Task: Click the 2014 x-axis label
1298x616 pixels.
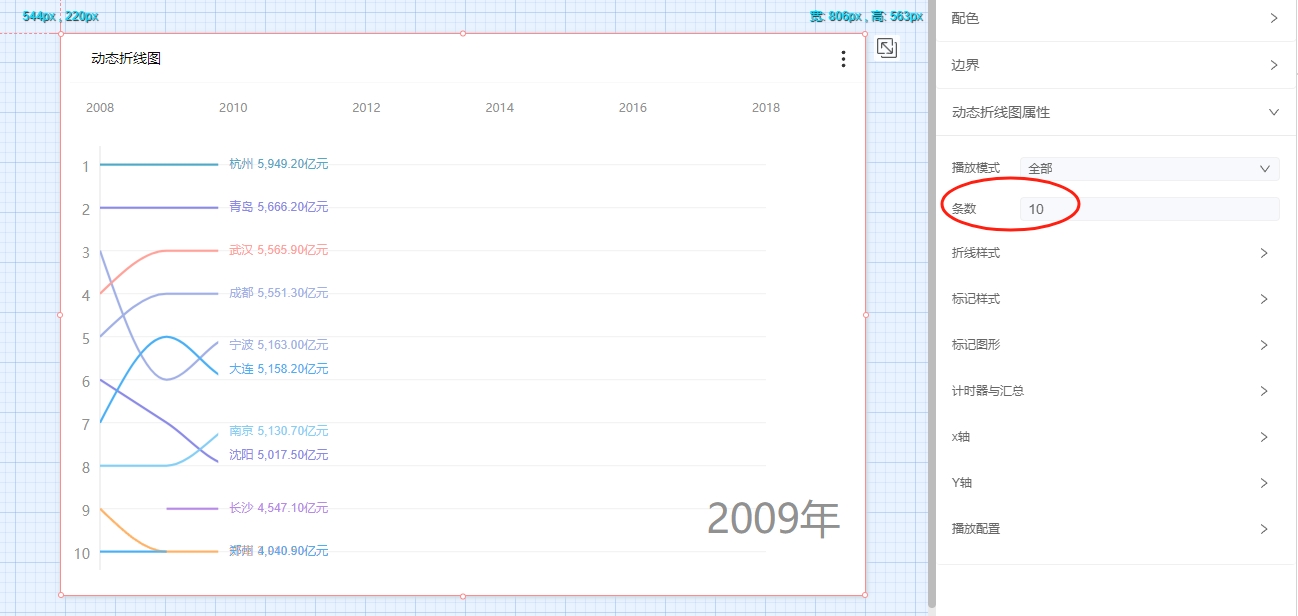Action: [499, 108]
